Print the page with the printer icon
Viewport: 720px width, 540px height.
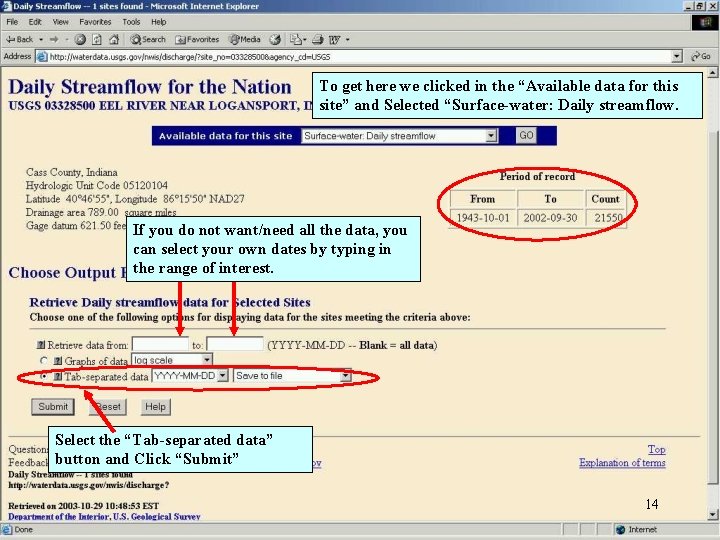(x=318, y=39)
